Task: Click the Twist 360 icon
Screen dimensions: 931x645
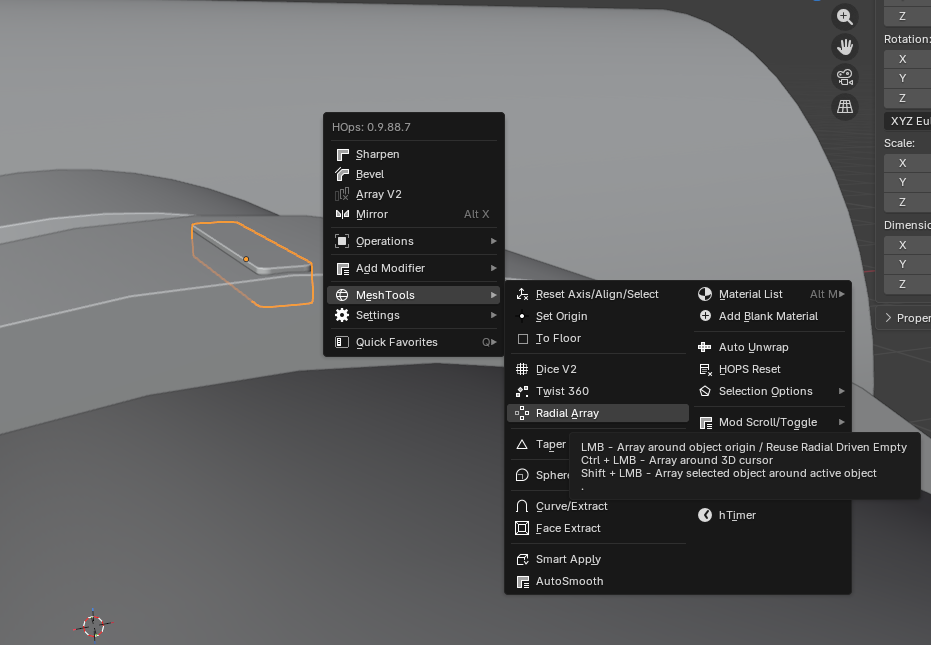Action: pyautogui.click(x=522, y=391)
